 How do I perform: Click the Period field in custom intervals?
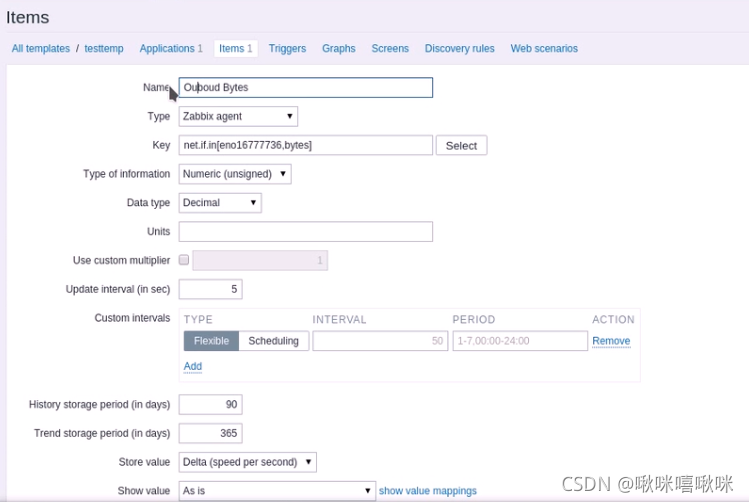[520, 341]
